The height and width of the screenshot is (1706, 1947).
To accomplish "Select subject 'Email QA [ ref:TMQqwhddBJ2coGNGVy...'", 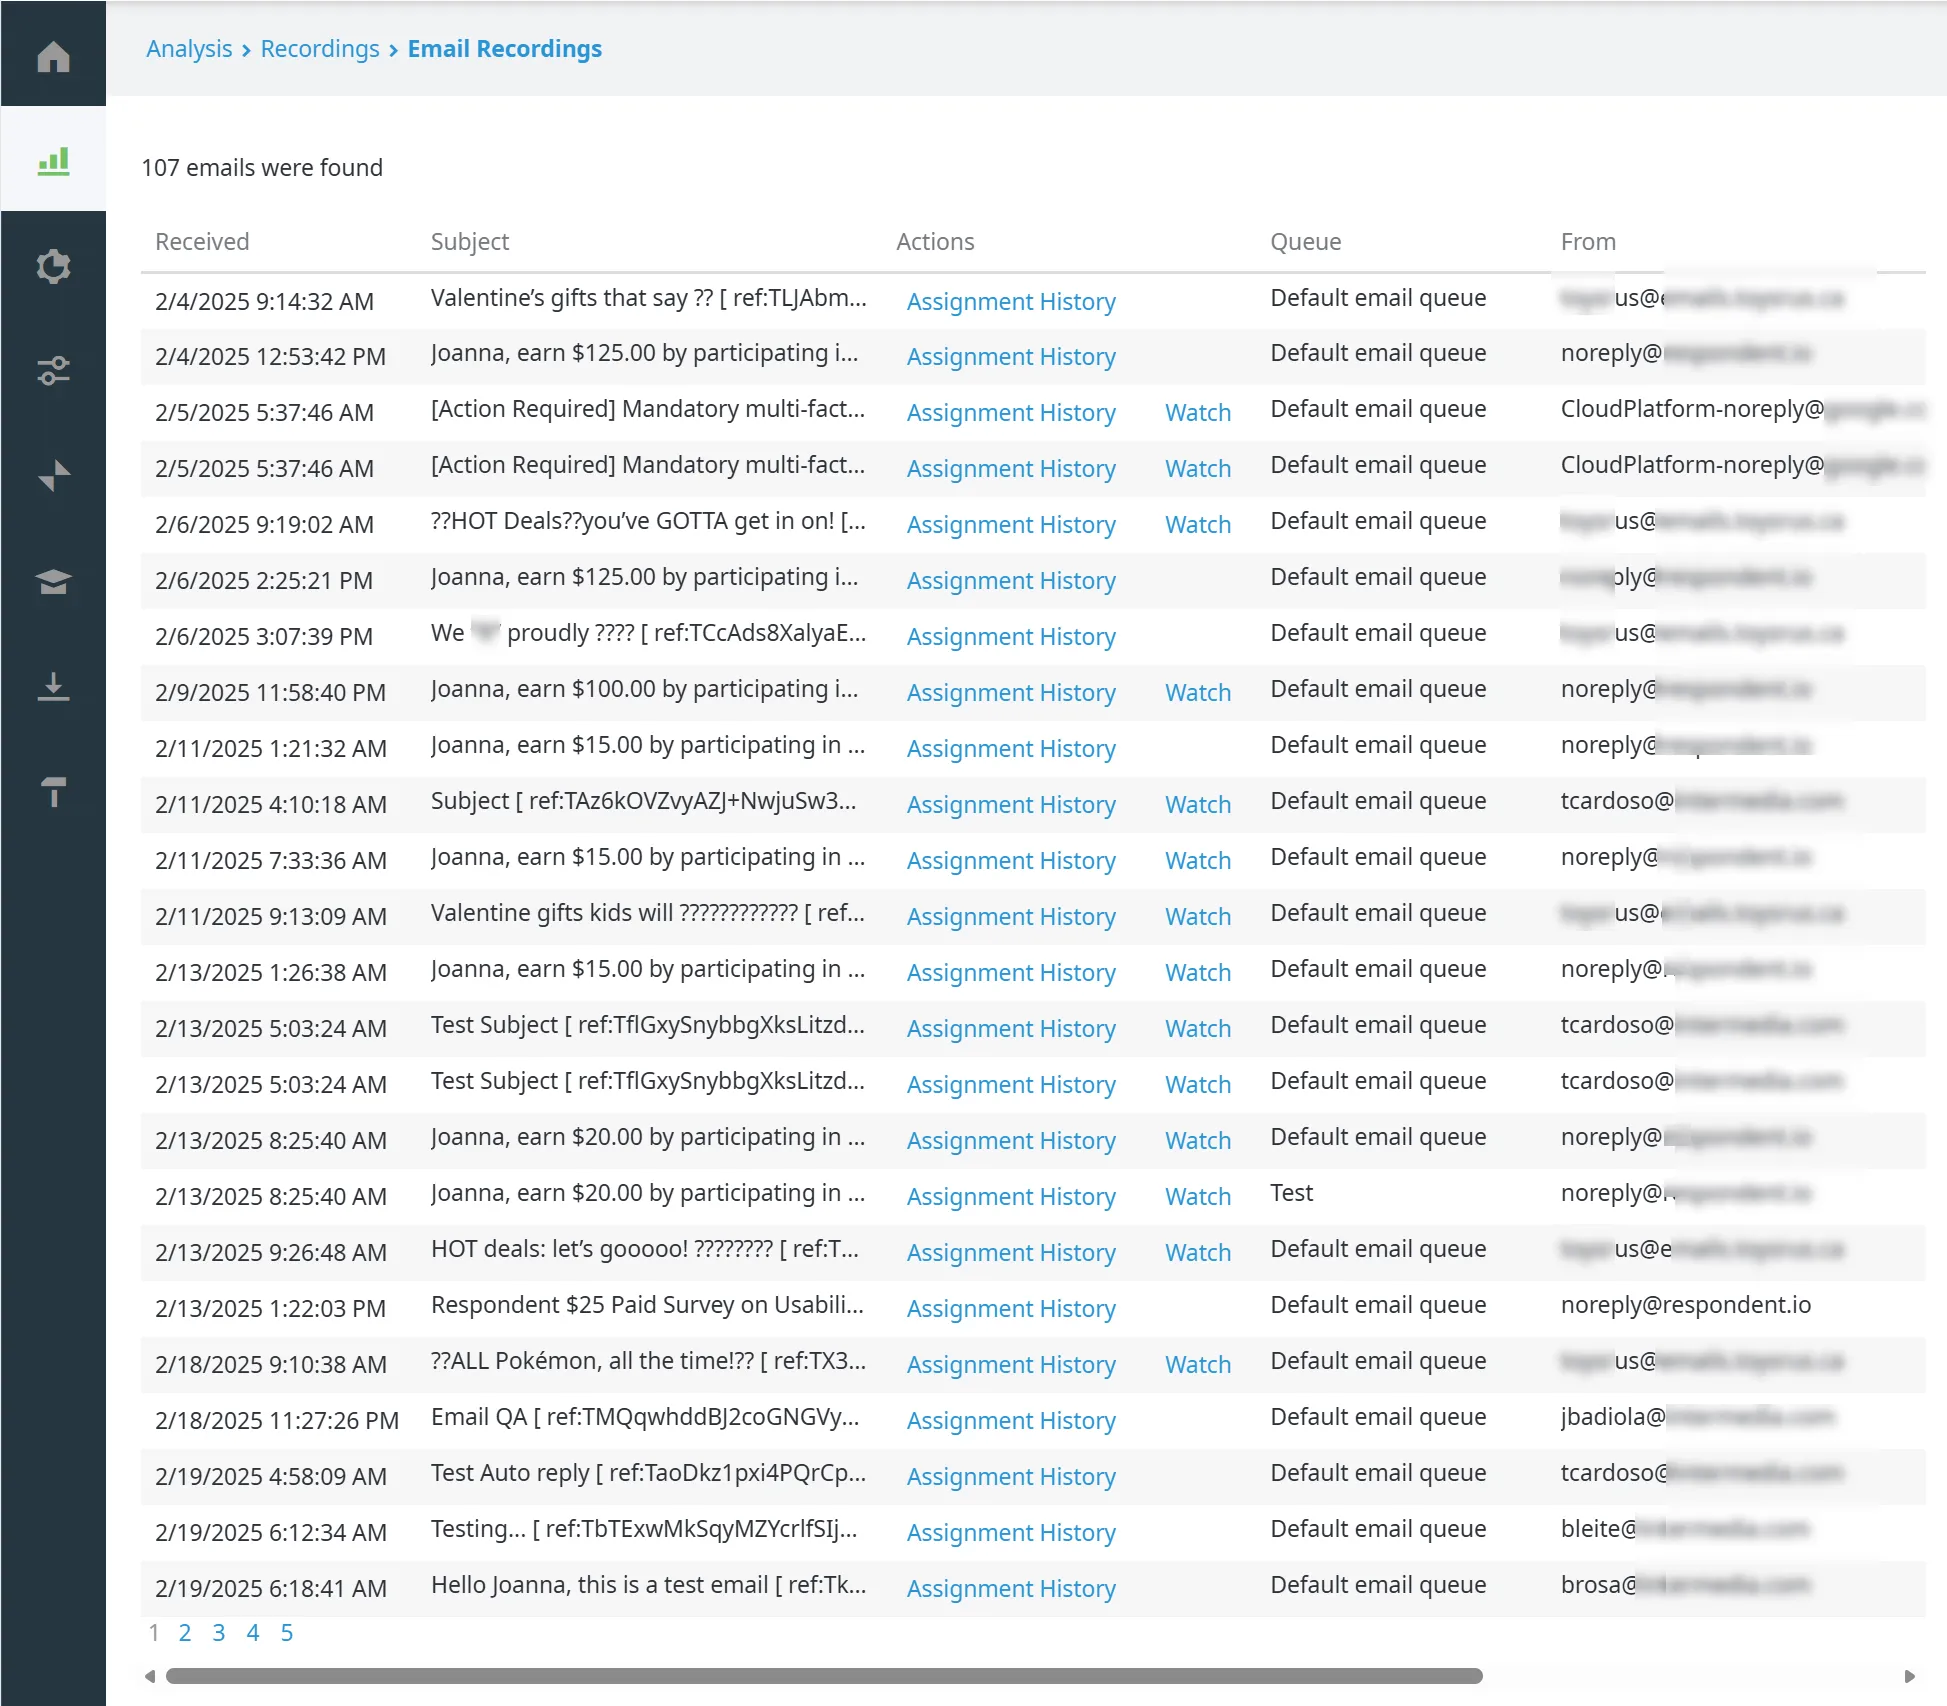I will click(645, 1417).
